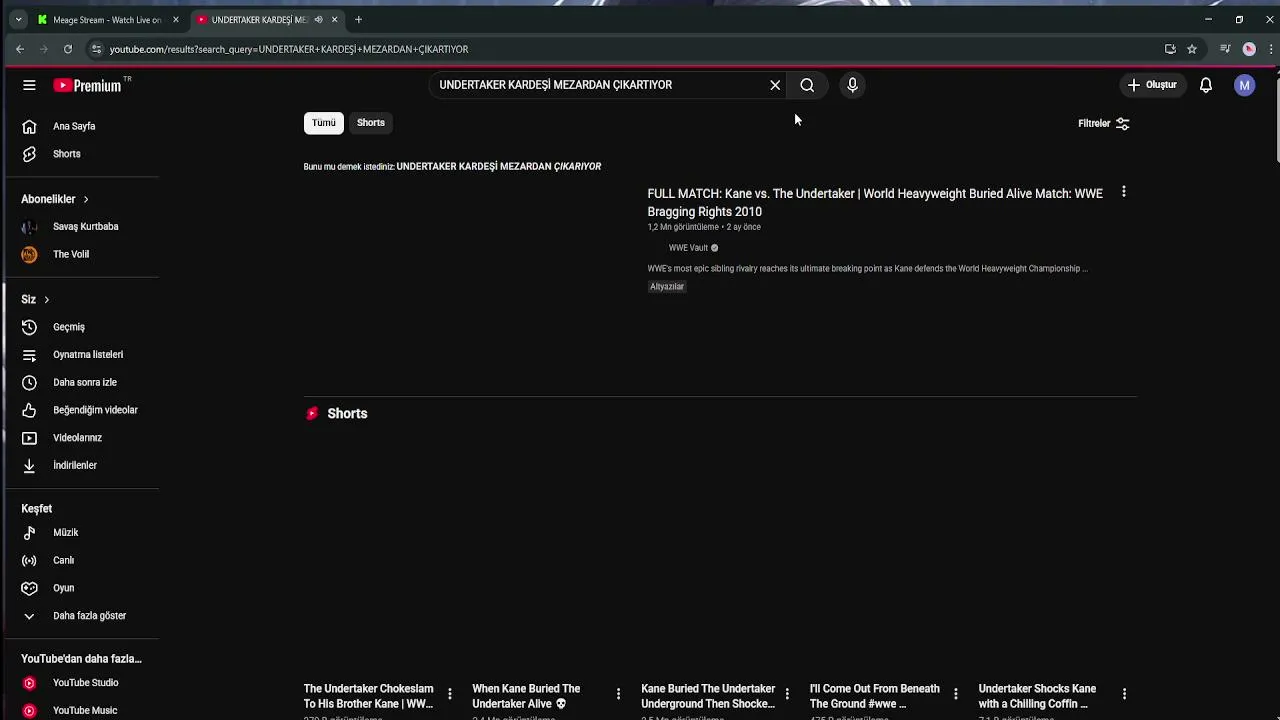
Task: Close the Meage Stream tab
Action: (x=175, y=20)
